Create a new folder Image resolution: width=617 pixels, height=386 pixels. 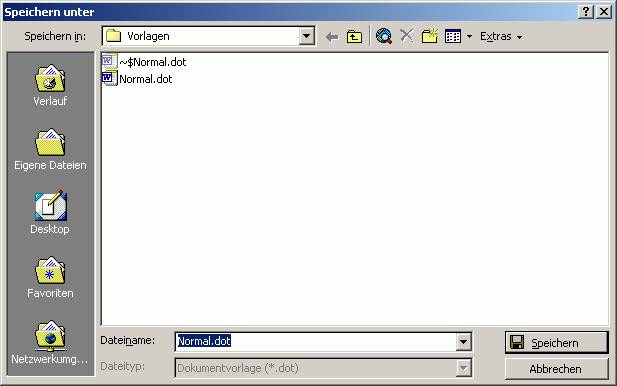click(429, 36)
